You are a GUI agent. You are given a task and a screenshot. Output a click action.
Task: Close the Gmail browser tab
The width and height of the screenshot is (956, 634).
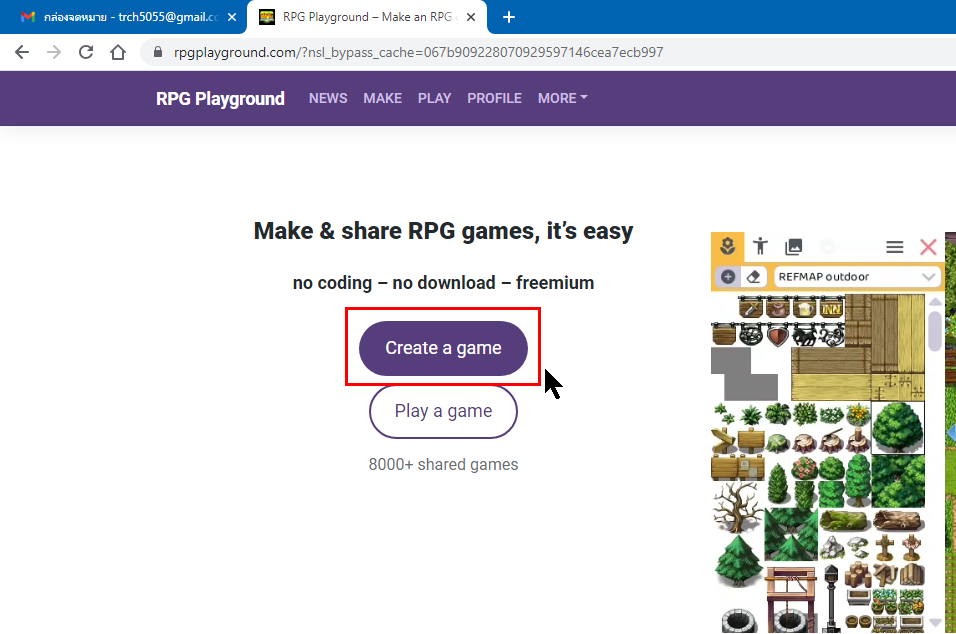click(232, 17)
